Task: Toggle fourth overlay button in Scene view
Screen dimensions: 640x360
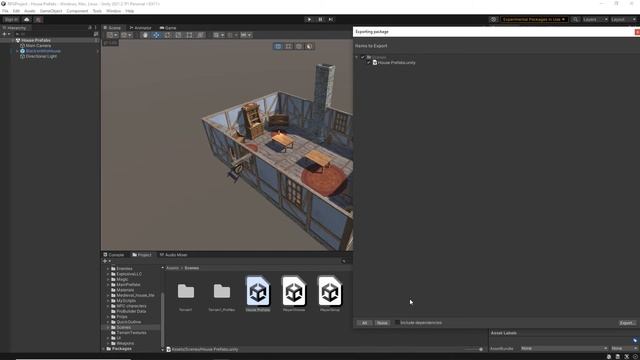Action: [309, 46]
